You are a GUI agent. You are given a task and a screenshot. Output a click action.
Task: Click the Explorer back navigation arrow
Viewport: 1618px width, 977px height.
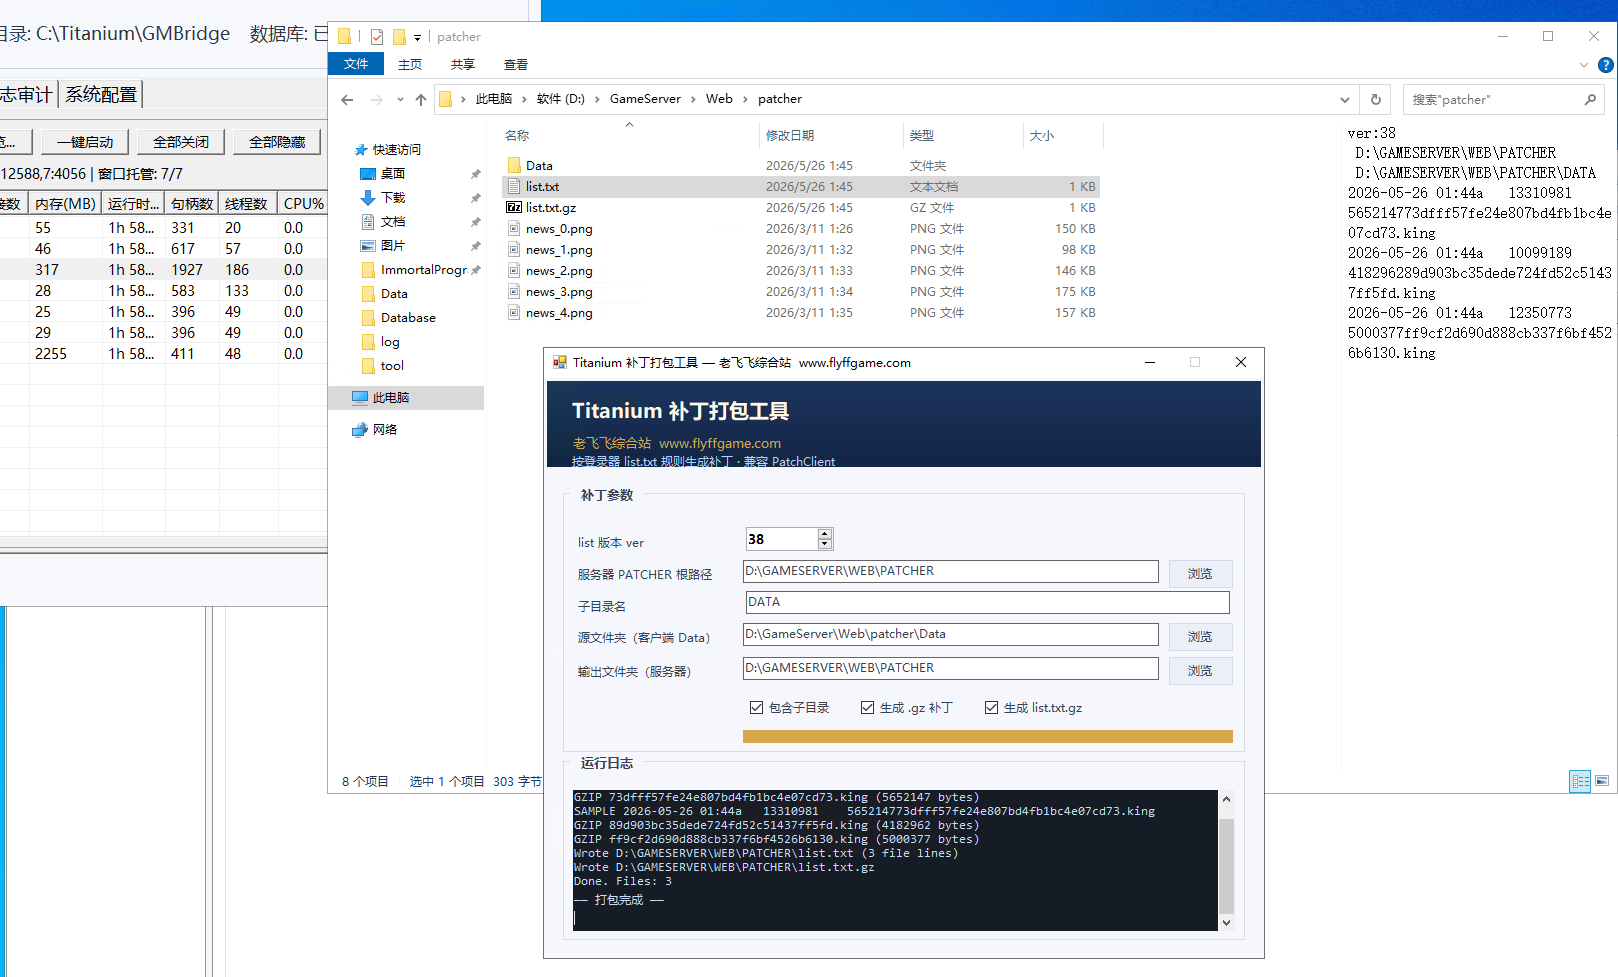(347, 99)
